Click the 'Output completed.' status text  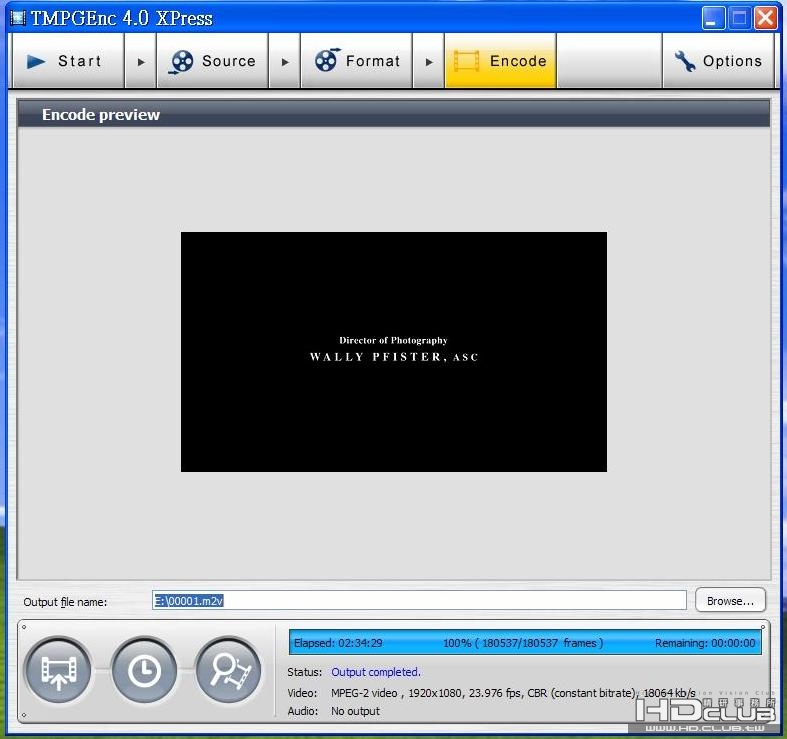click(376, 672)
